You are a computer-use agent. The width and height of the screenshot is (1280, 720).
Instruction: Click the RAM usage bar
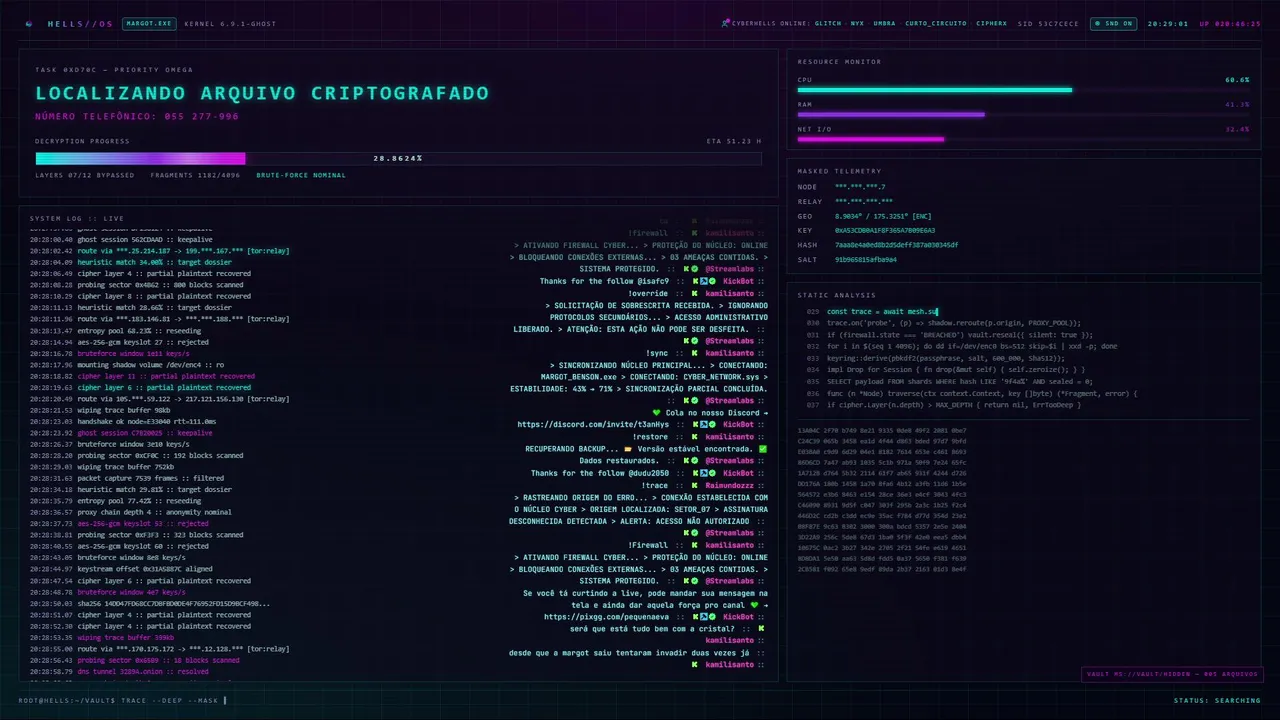(1023, 115)
